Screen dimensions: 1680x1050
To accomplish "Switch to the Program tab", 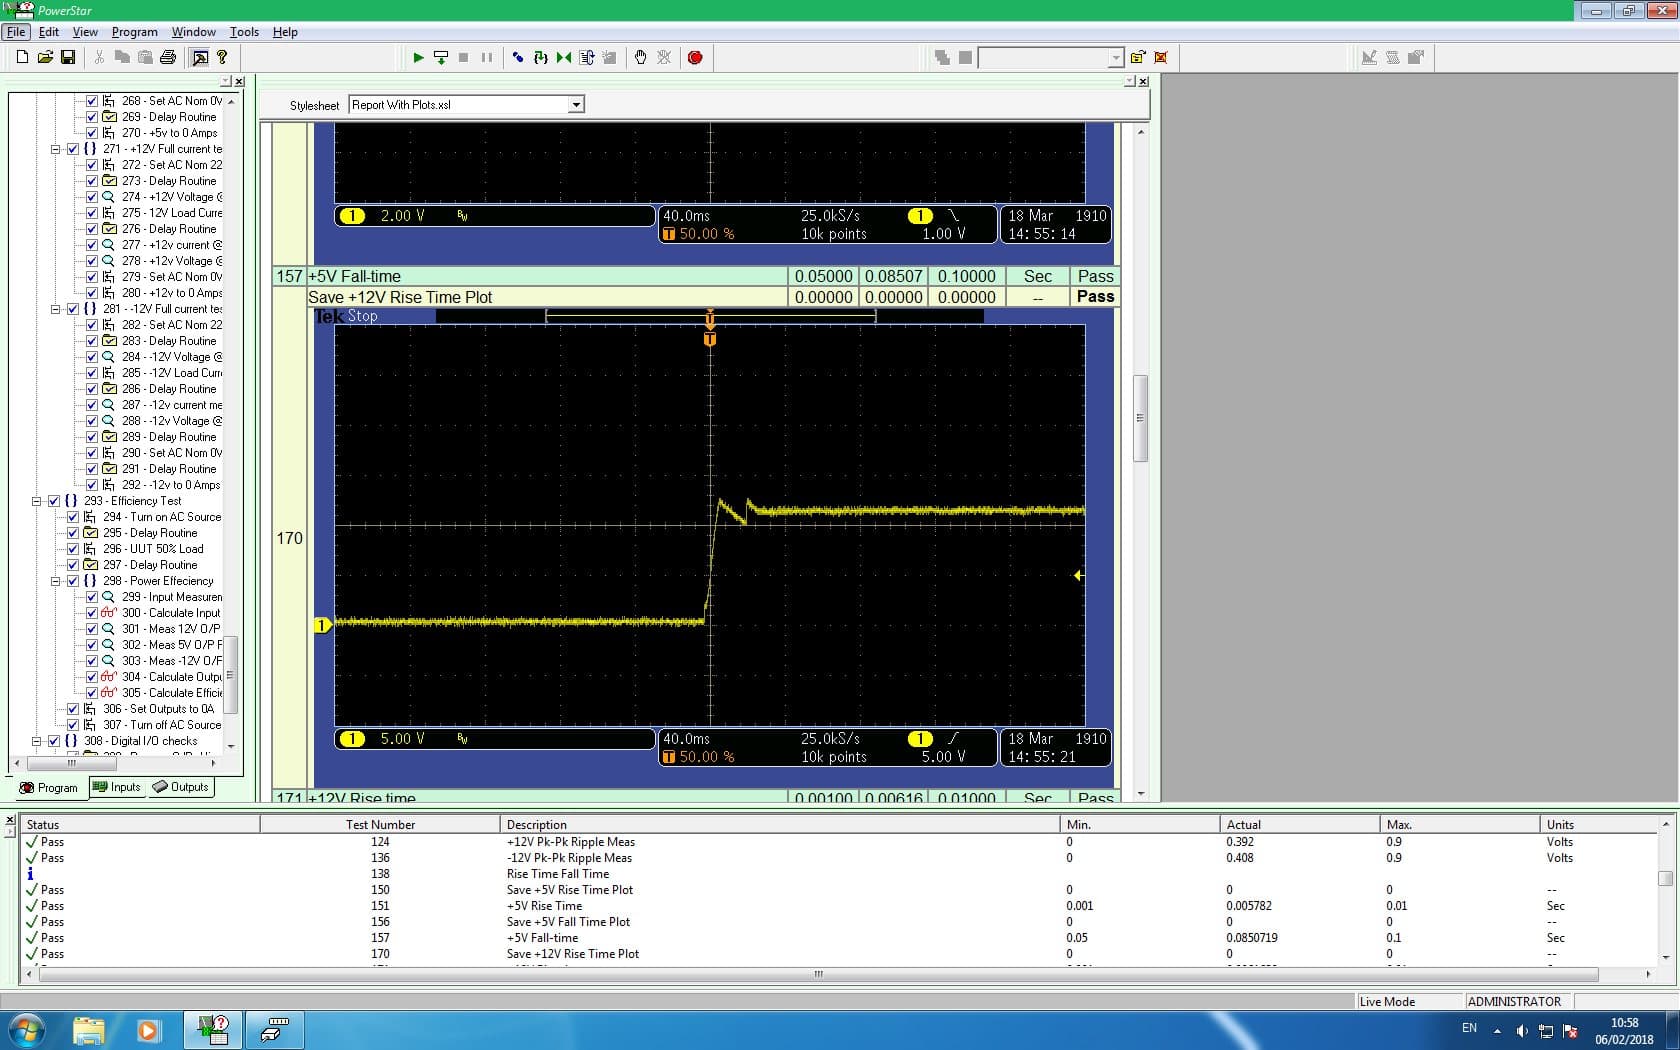I will 48,788.
